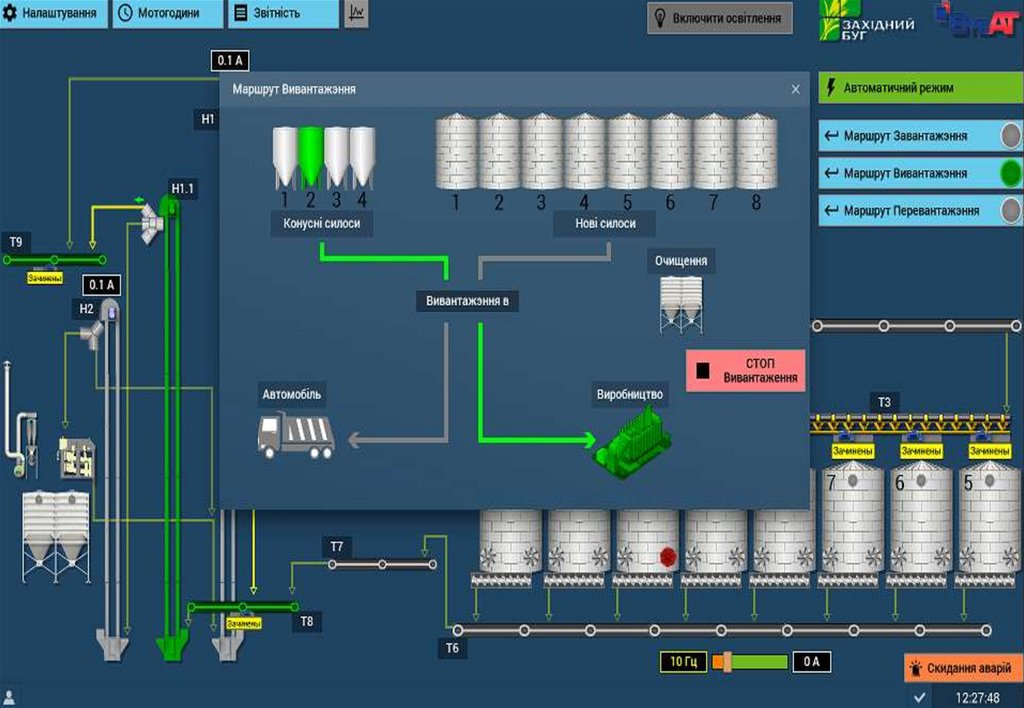Click the trend chart icon in top bar
The height and width of the screenshot is (708, 1024).
click(356, 12)
